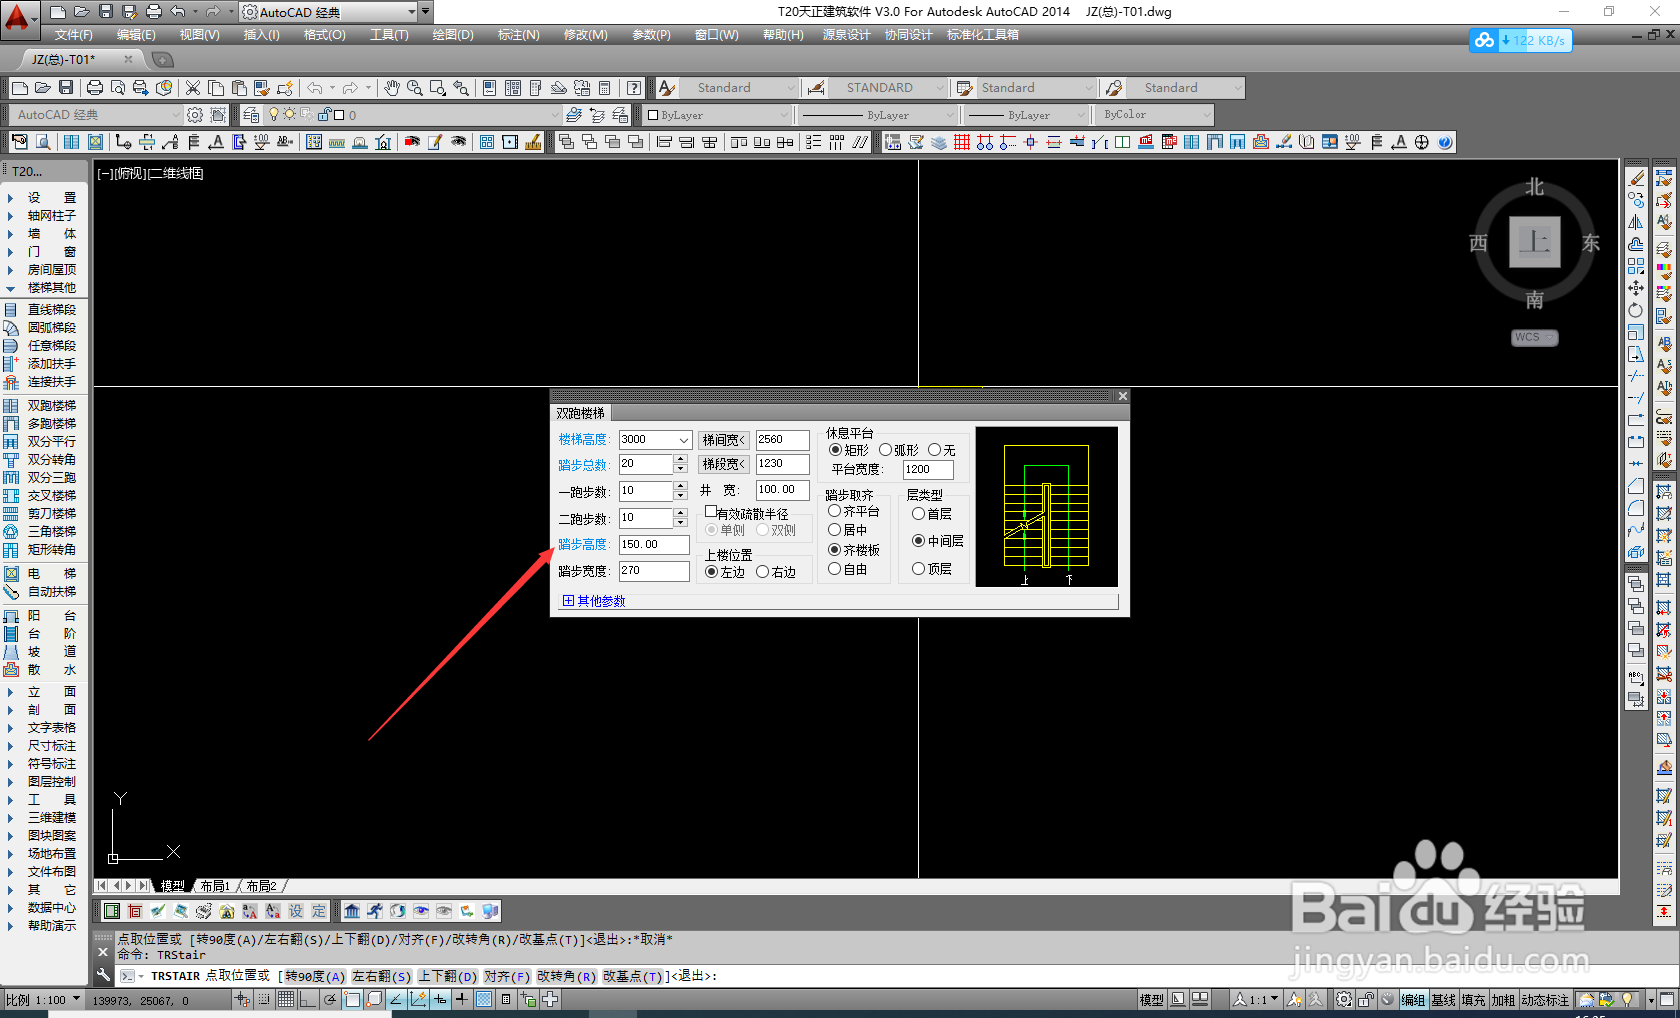
Task: Select 居中 step alignment
Action: coord(848,530)
